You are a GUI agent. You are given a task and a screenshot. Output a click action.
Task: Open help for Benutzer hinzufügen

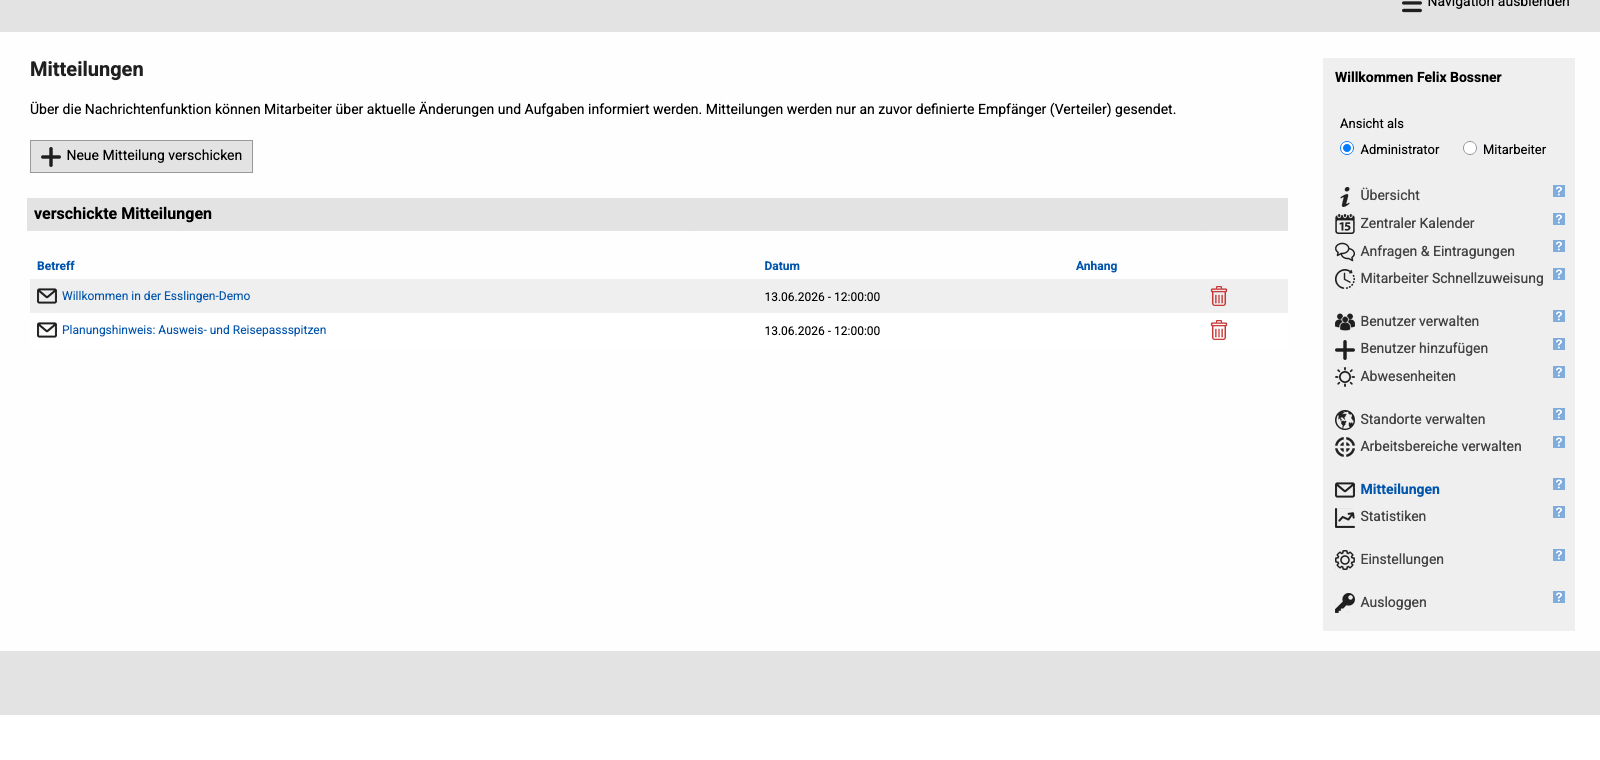1558,344
